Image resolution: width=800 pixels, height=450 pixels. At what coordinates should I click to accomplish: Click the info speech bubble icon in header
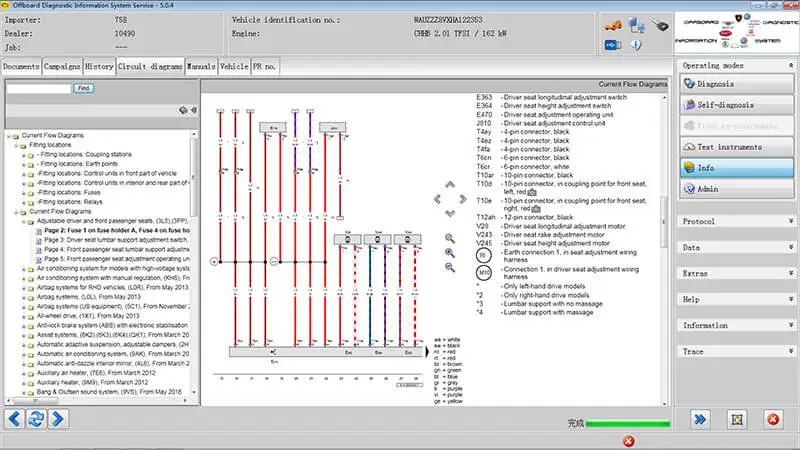coord(636,45)
